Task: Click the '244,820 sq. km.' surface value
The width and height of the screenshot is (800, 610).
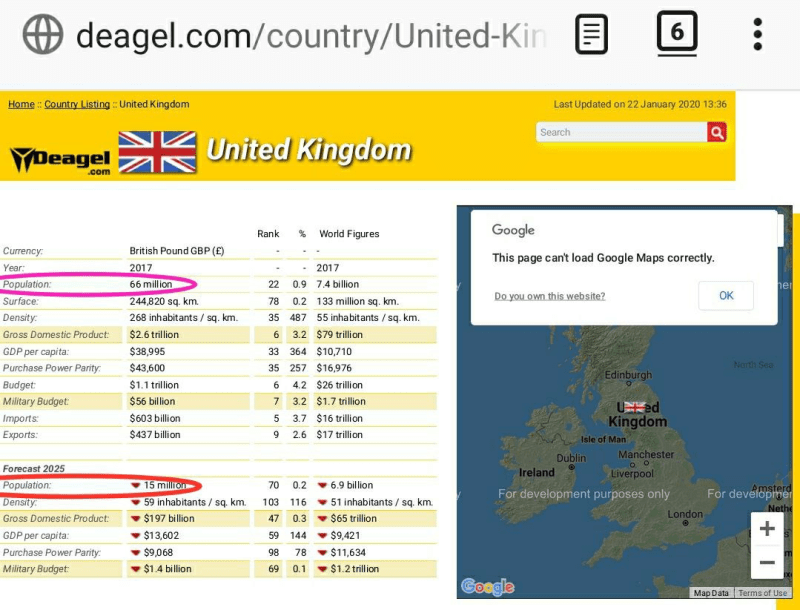Action: tap(164, 301)
